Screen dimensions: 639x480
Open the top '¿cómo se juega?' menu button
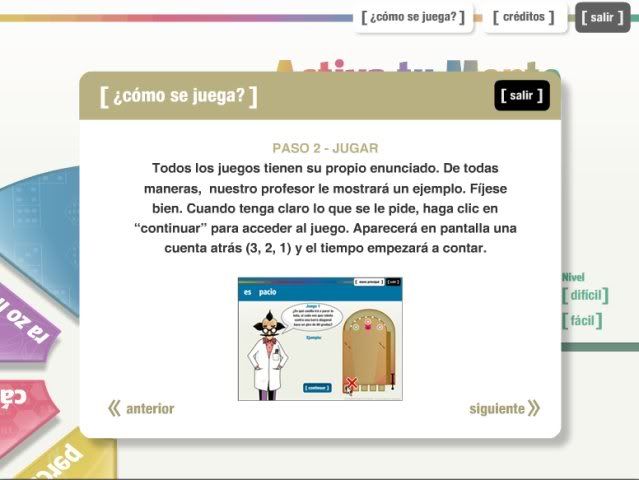pyautogui.click(x=413, y=18)
